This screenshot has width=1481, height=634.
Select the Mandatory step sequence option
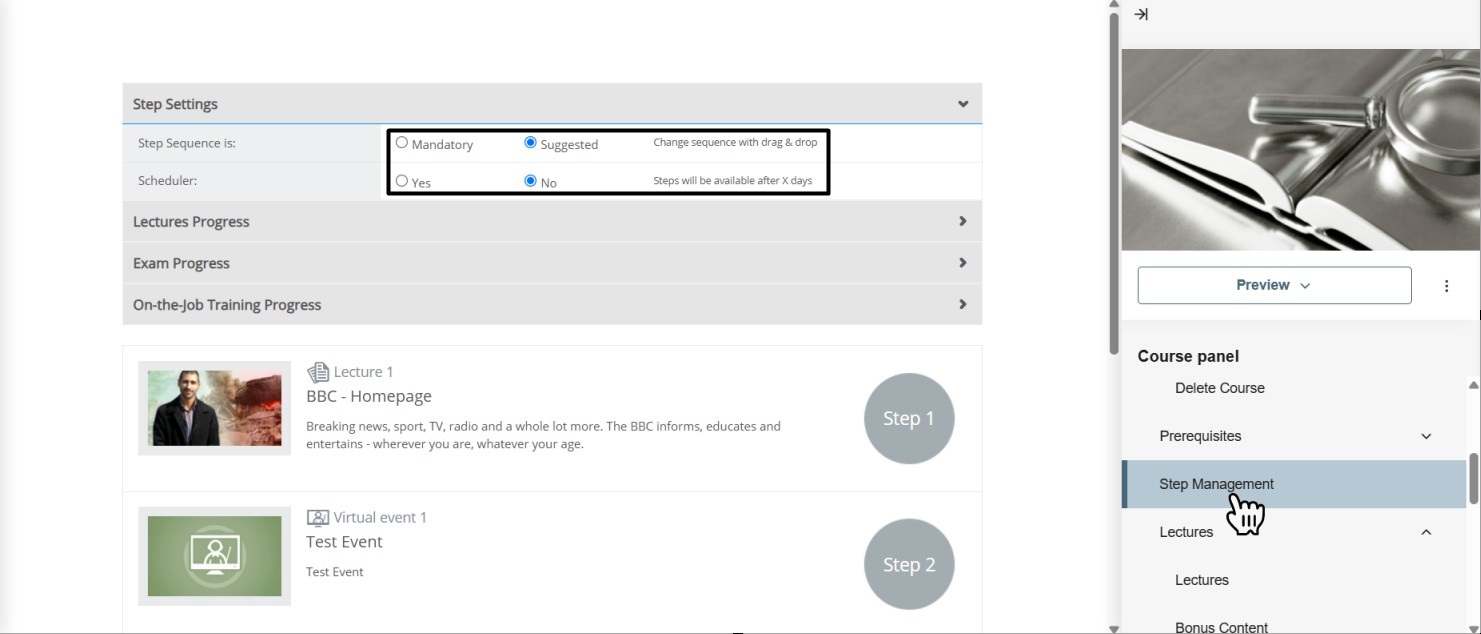tap(402, 143)
